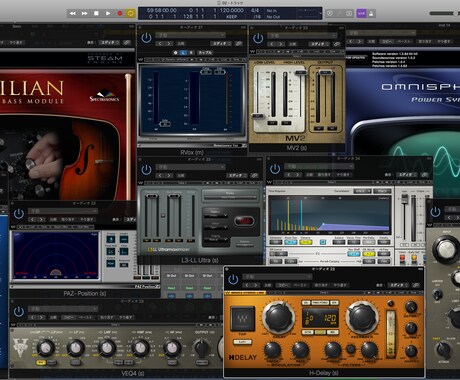This screenshot has height=380, width=460.
Task: Open the editor view dropdown in the reverb window
Action: point(407,175)
